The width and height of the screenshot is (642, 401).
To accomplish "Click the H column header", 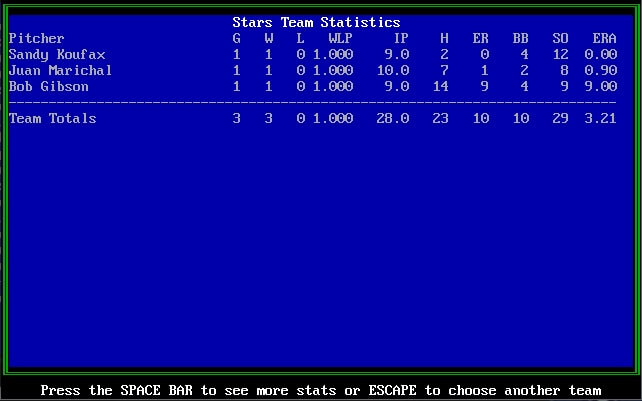I will click(x=444, y=39).
